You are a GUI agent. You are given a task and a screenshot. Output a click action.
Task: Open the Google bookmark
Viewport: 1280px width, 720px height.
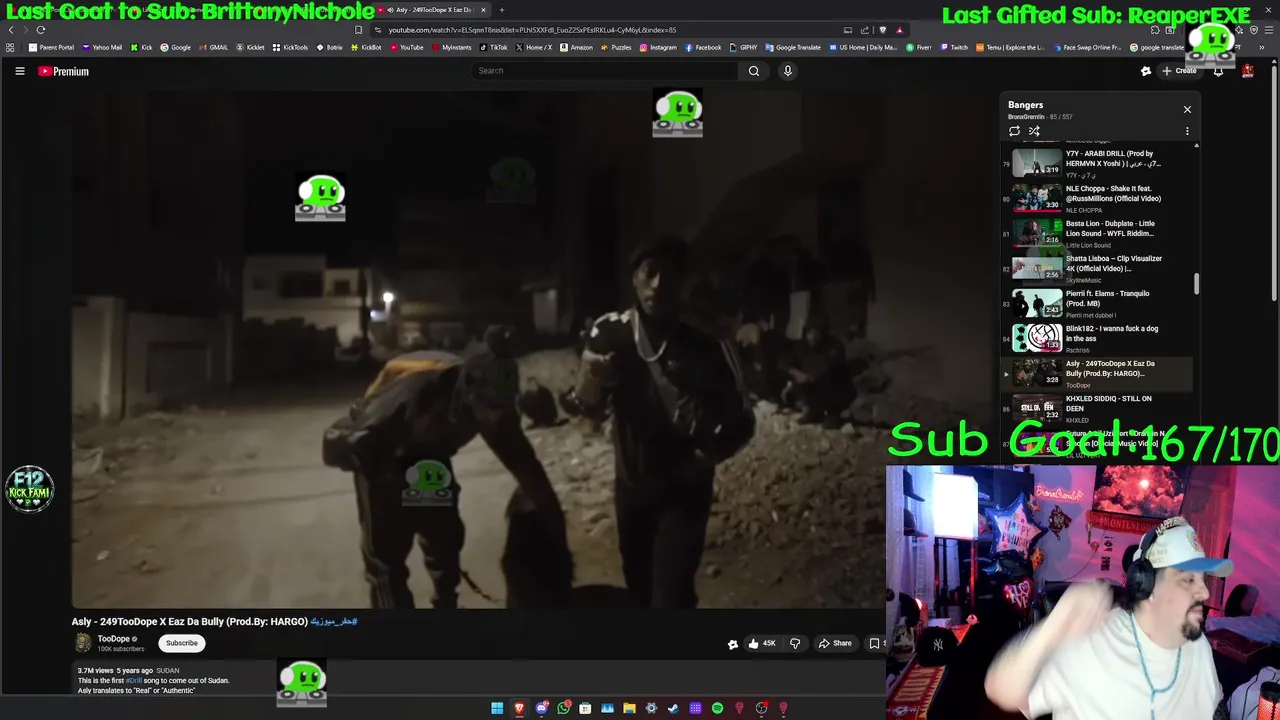(x=175, y=47)
